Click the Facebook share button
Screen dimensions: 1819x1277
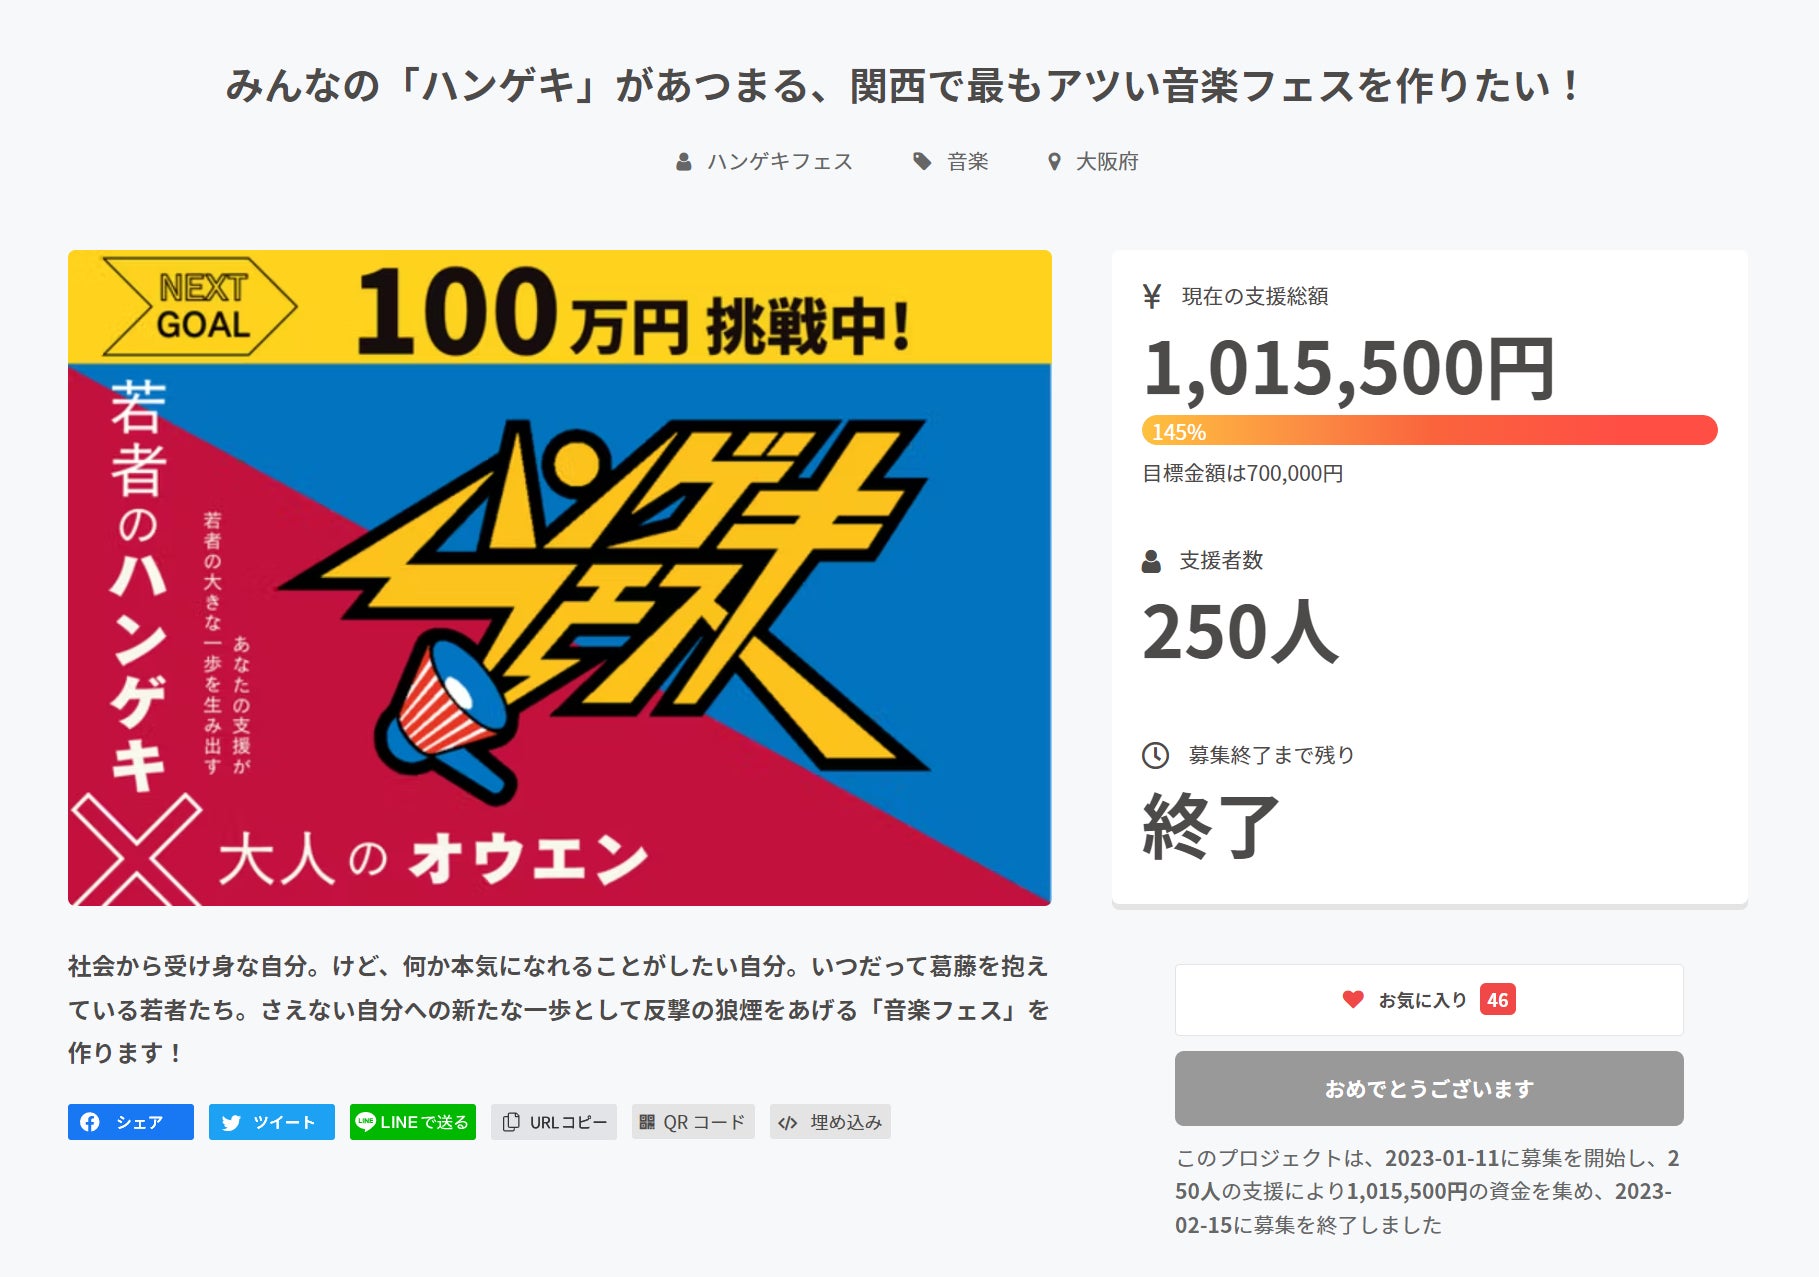[x=130, y=1122]
